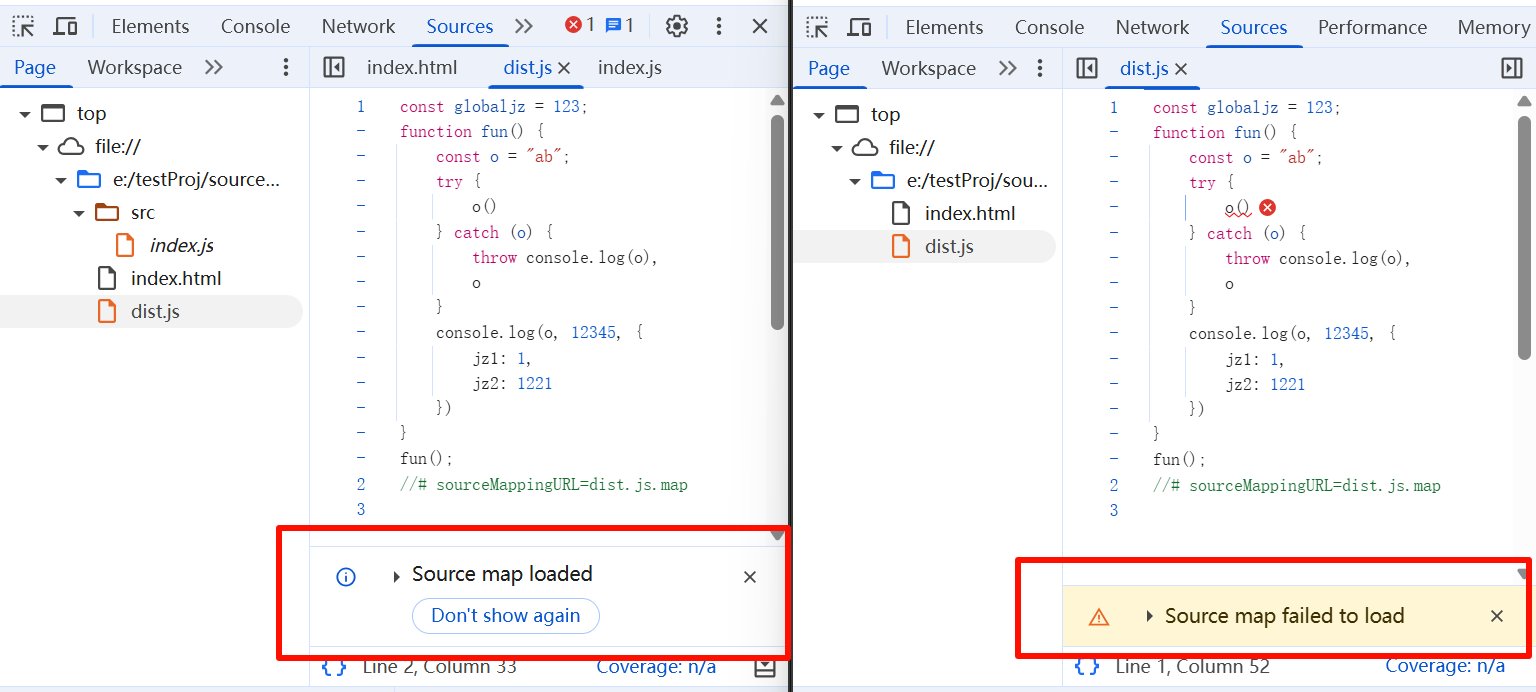
Task: Click drawer toggle icon in left status bar
Action: pyautogui.click(x=764, y=667)
